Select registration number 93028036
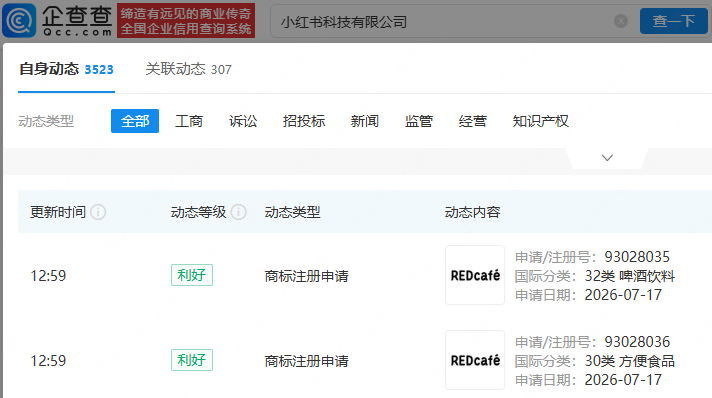Viewport: 712px width, 398px height. point(637,342)
